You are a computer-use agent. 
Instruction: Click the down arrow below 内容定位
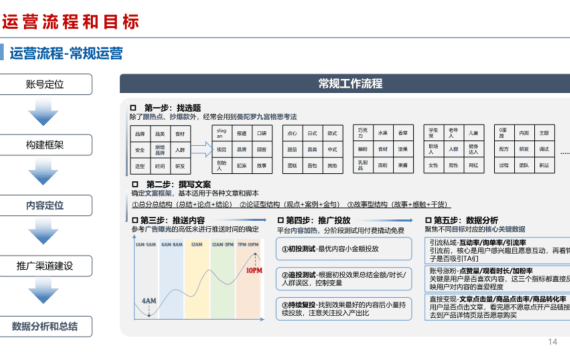pos(43,232)
